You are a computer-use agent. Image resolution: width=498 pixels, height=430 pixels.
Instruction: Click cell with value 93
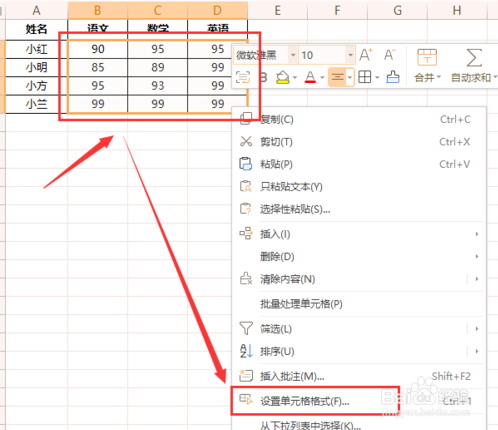point(158,86)
